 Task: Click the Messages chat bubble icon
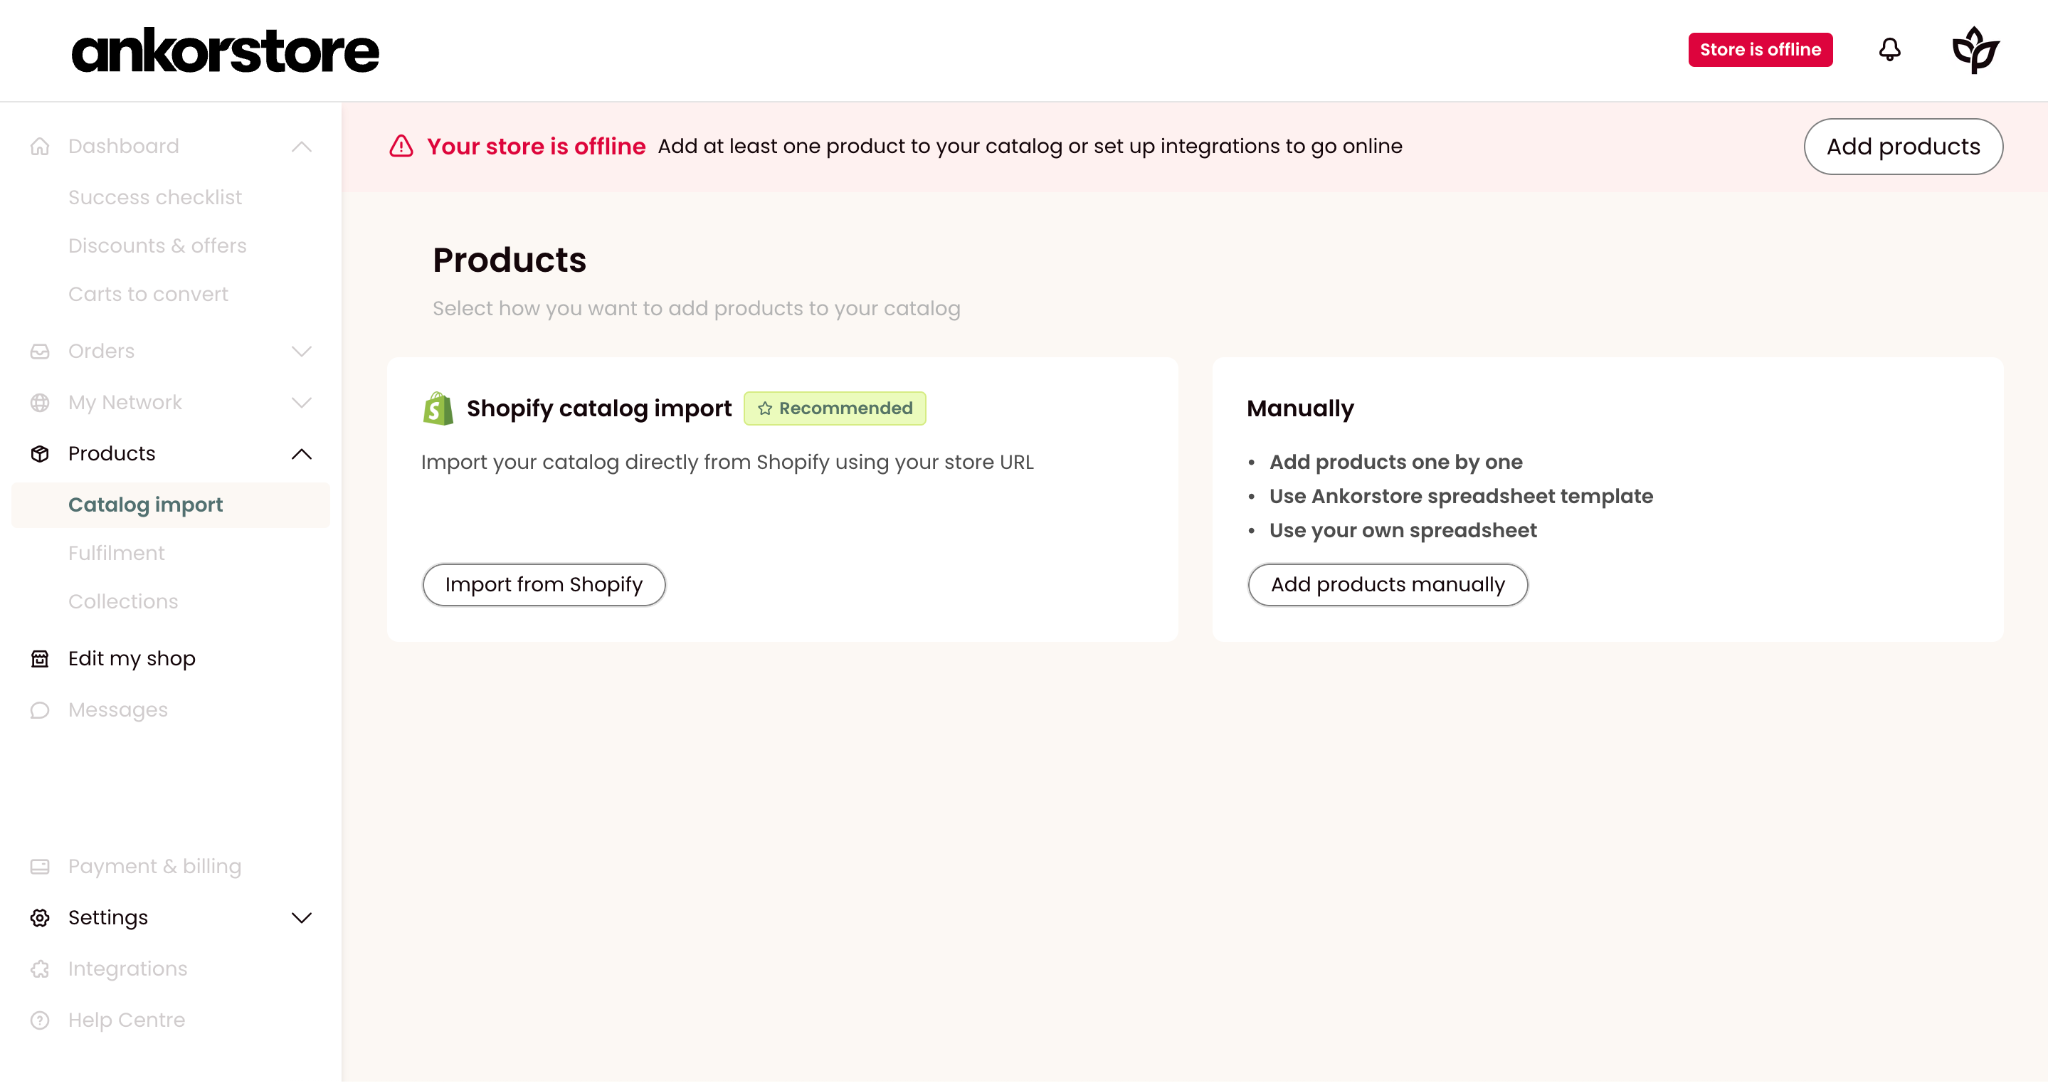point(40,710)
